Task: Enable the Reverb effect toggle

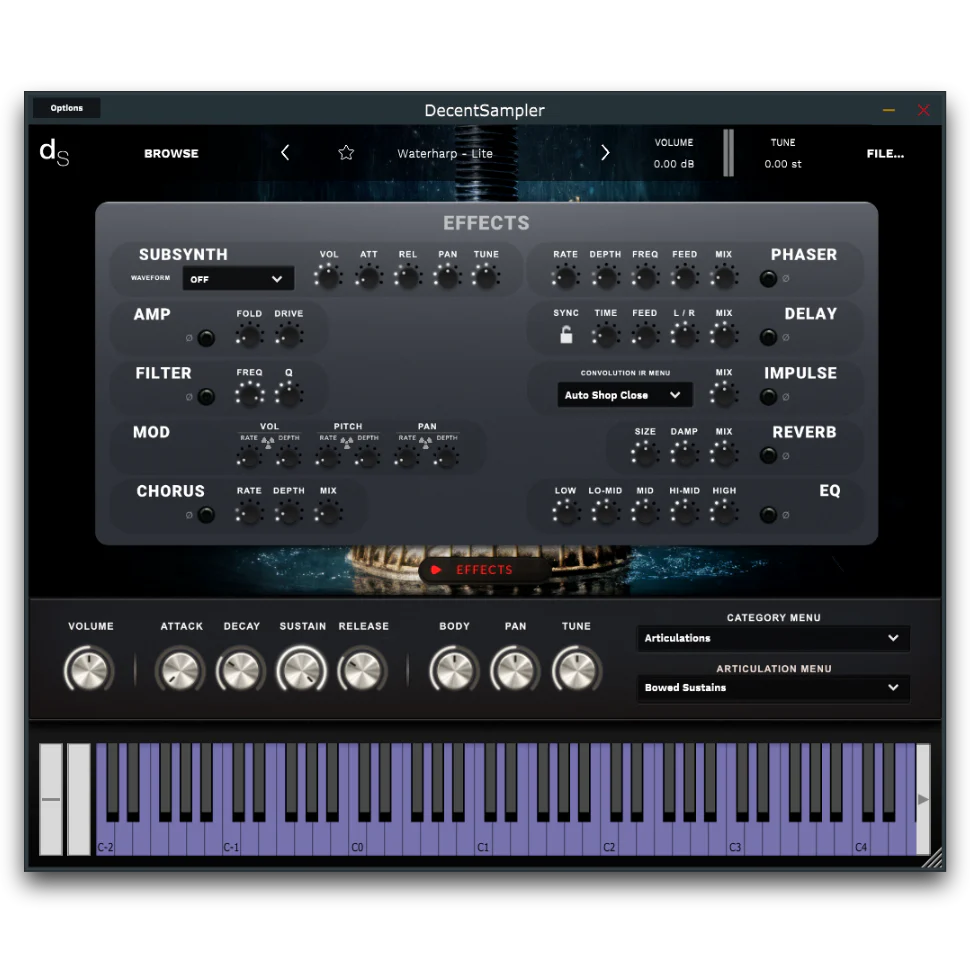Action: [x=768, y=456]
